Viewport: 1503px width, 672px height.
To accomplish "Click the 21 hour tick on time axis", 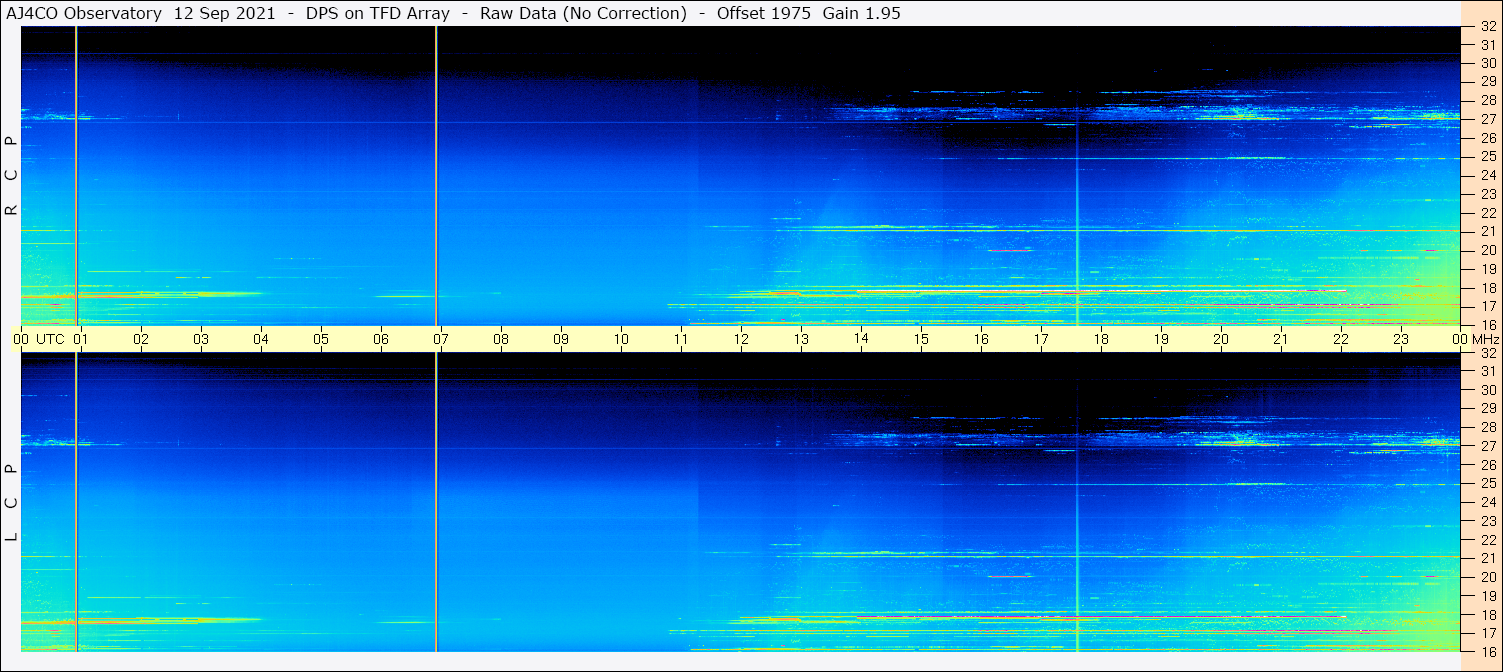I will tap(1281, 339).
